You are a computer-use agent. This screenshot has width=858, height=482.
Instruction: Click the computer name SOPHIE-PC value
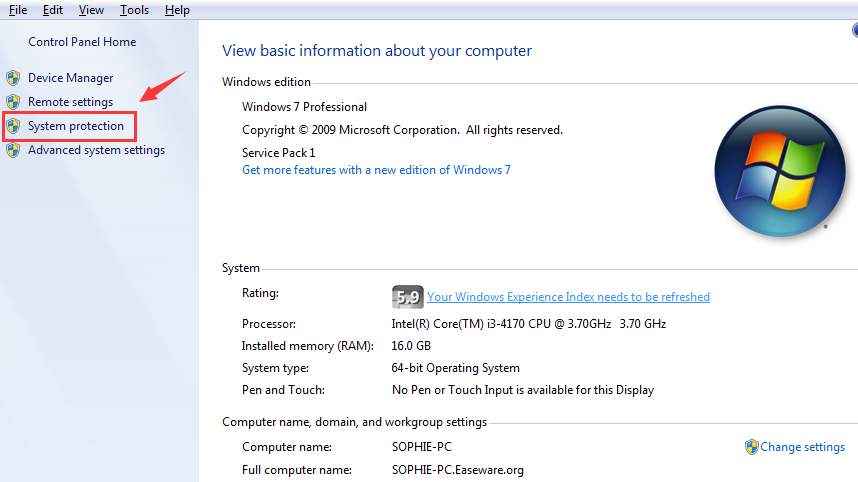422,447
